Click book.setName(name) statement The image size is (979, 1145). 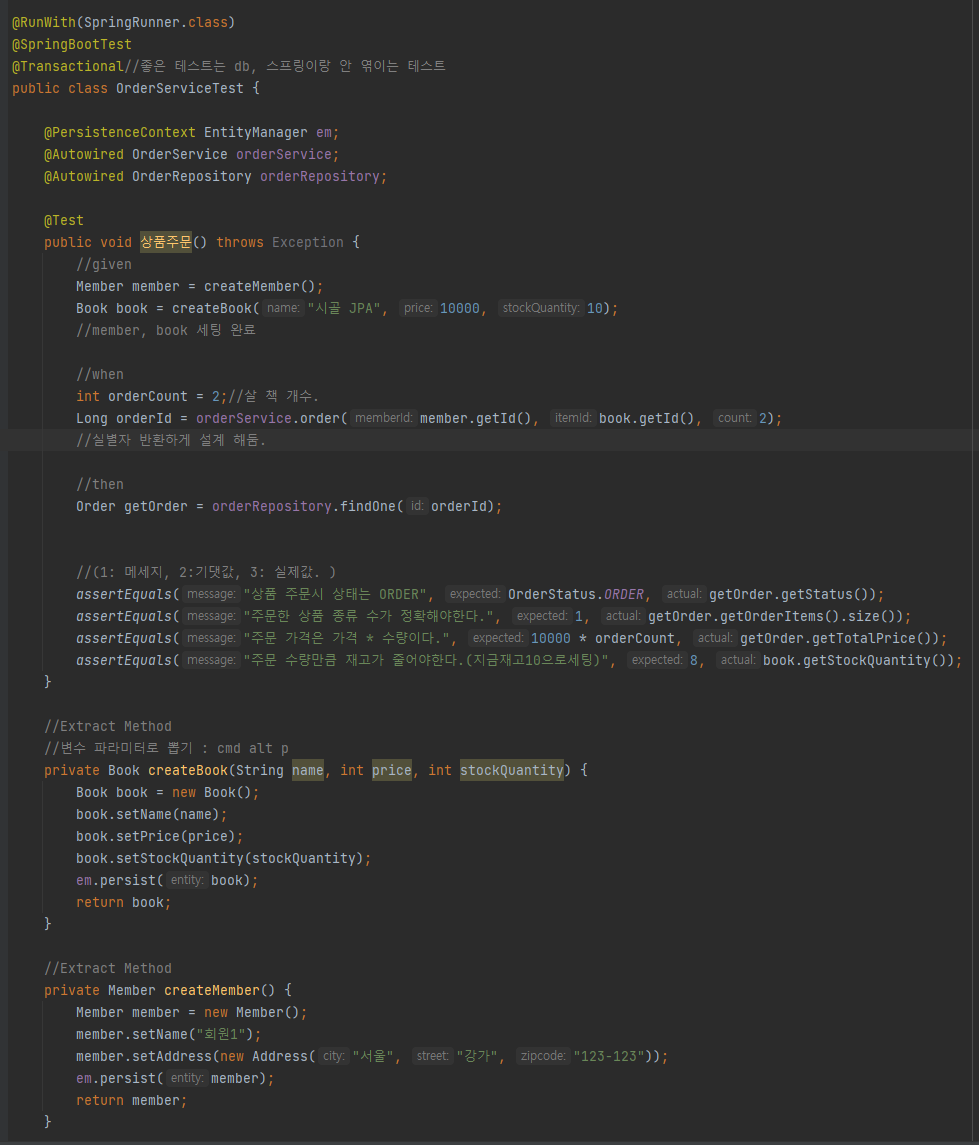point(152,814)
